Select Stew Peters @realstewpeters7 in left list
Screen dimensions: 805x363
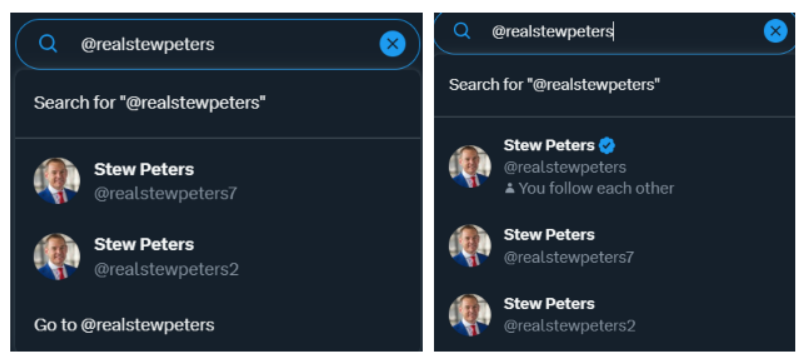[218, 181]
